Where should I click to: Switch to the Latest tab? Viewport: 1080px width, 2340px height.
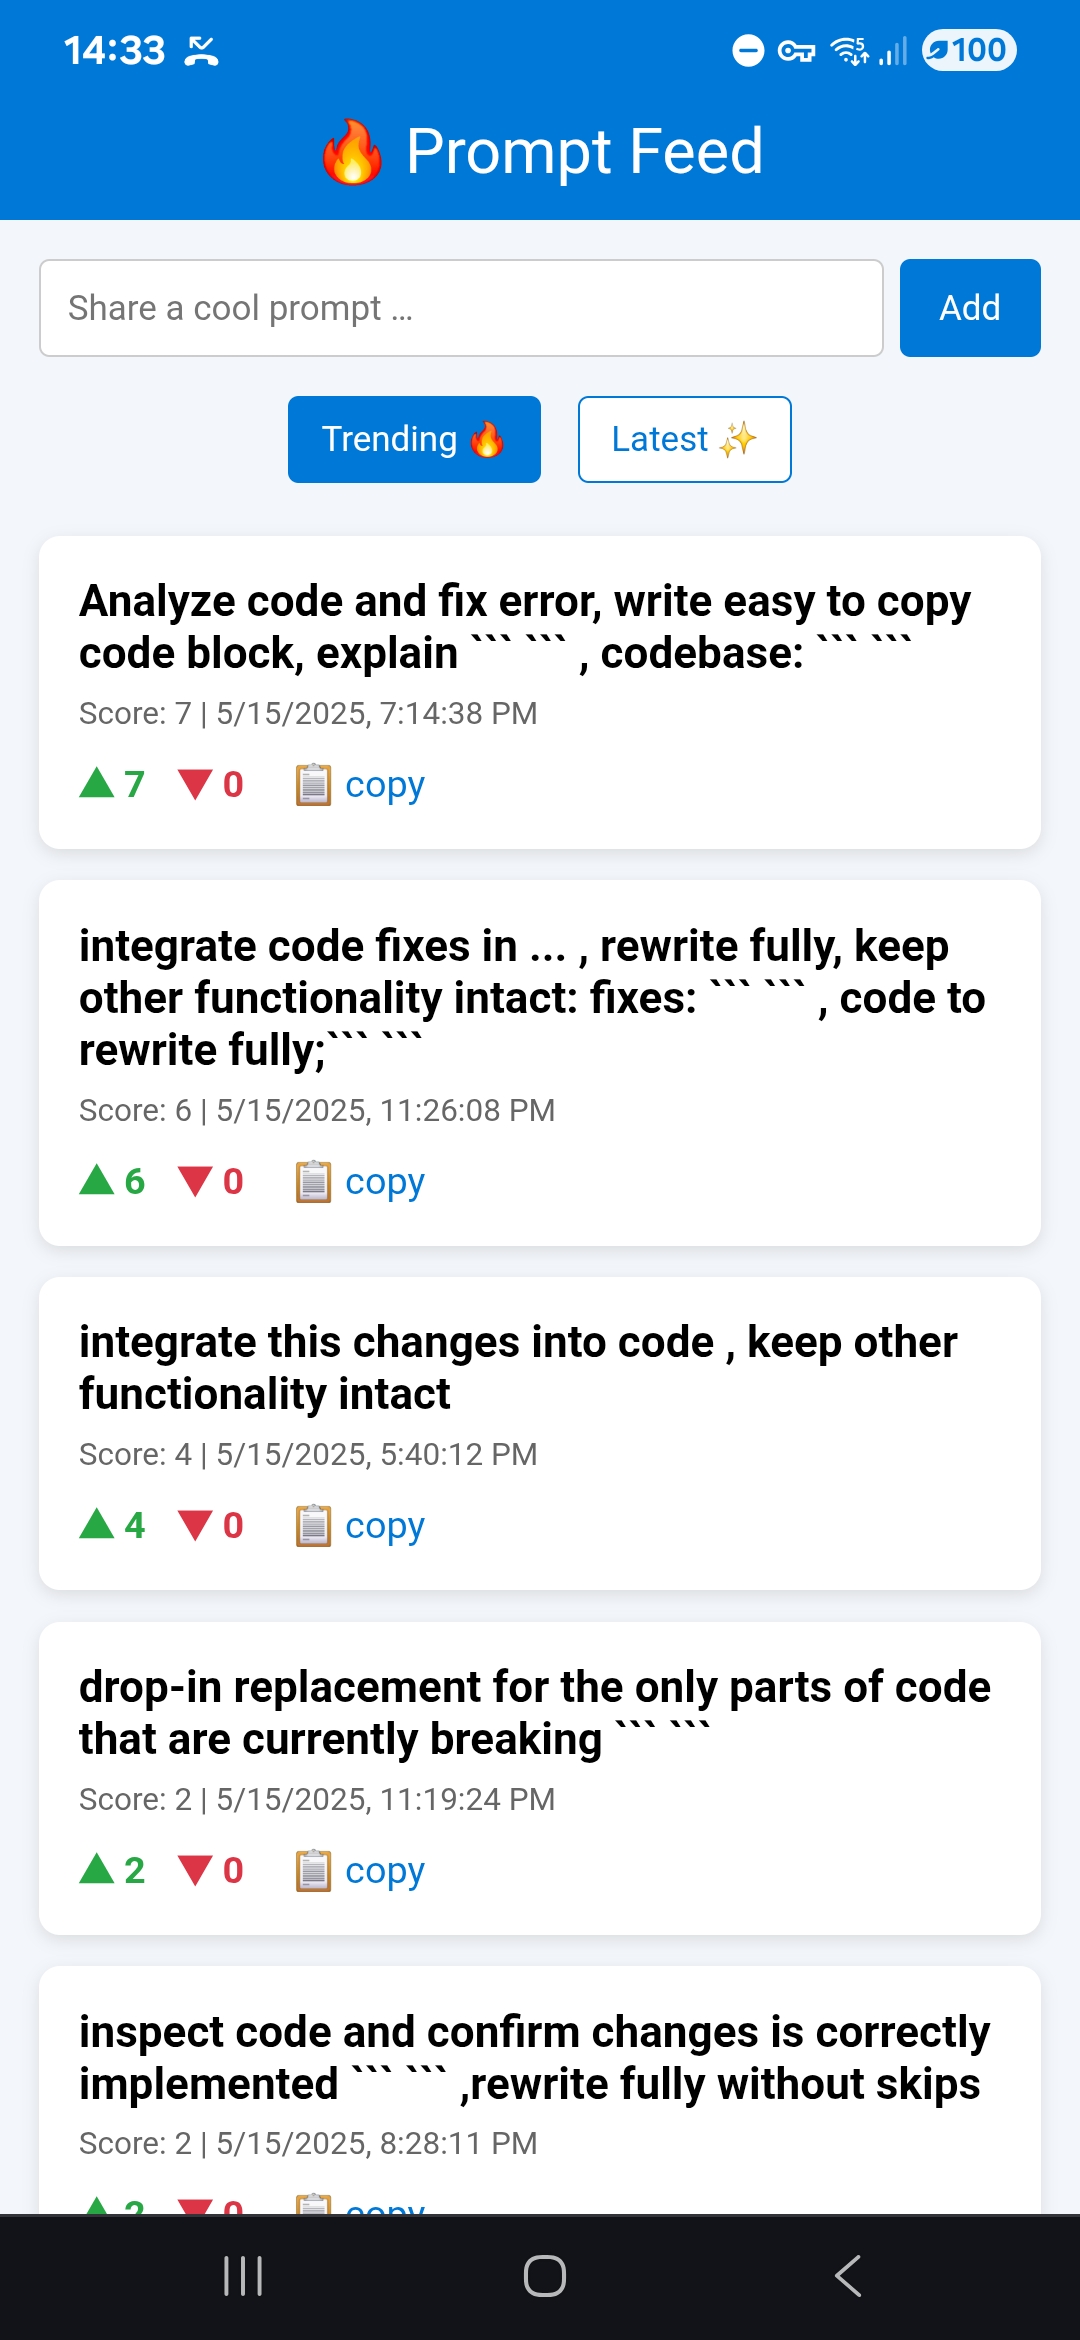tap(685, 439)
